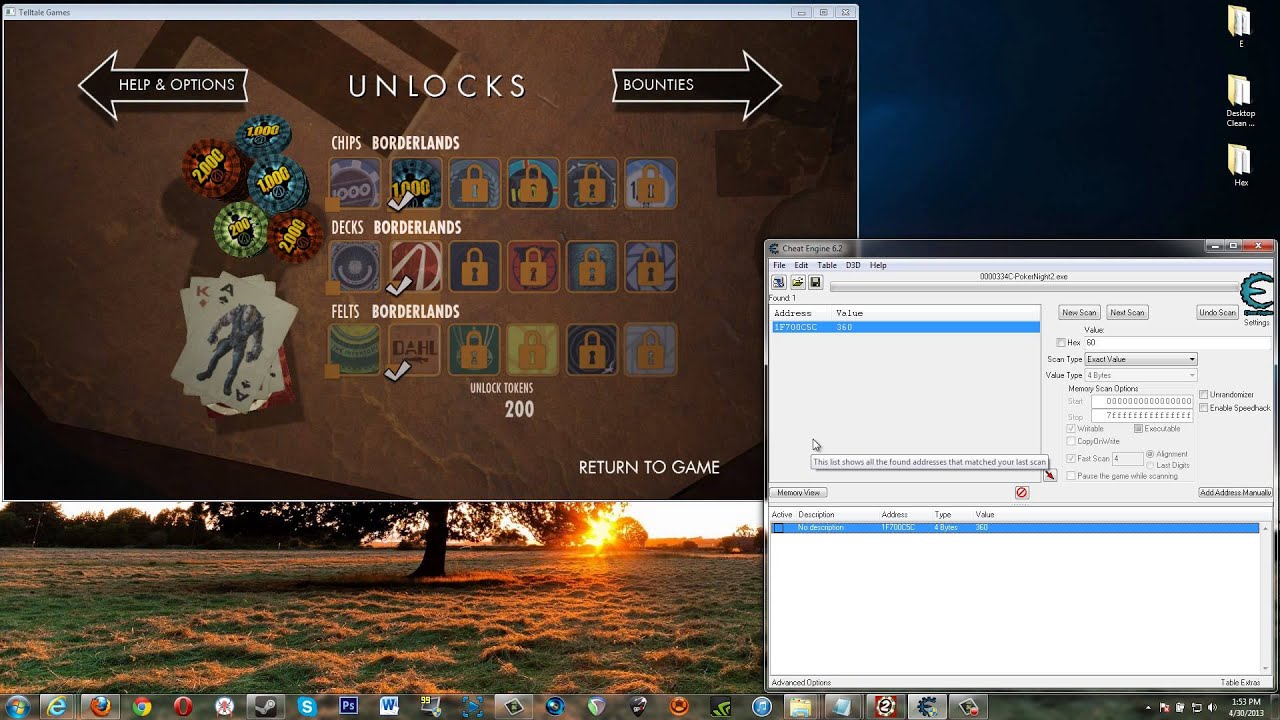Show hidden system tray icons arrow
Viewport: 1280px width, 720px height.
pyautogui.click(x=1148, y=707)
